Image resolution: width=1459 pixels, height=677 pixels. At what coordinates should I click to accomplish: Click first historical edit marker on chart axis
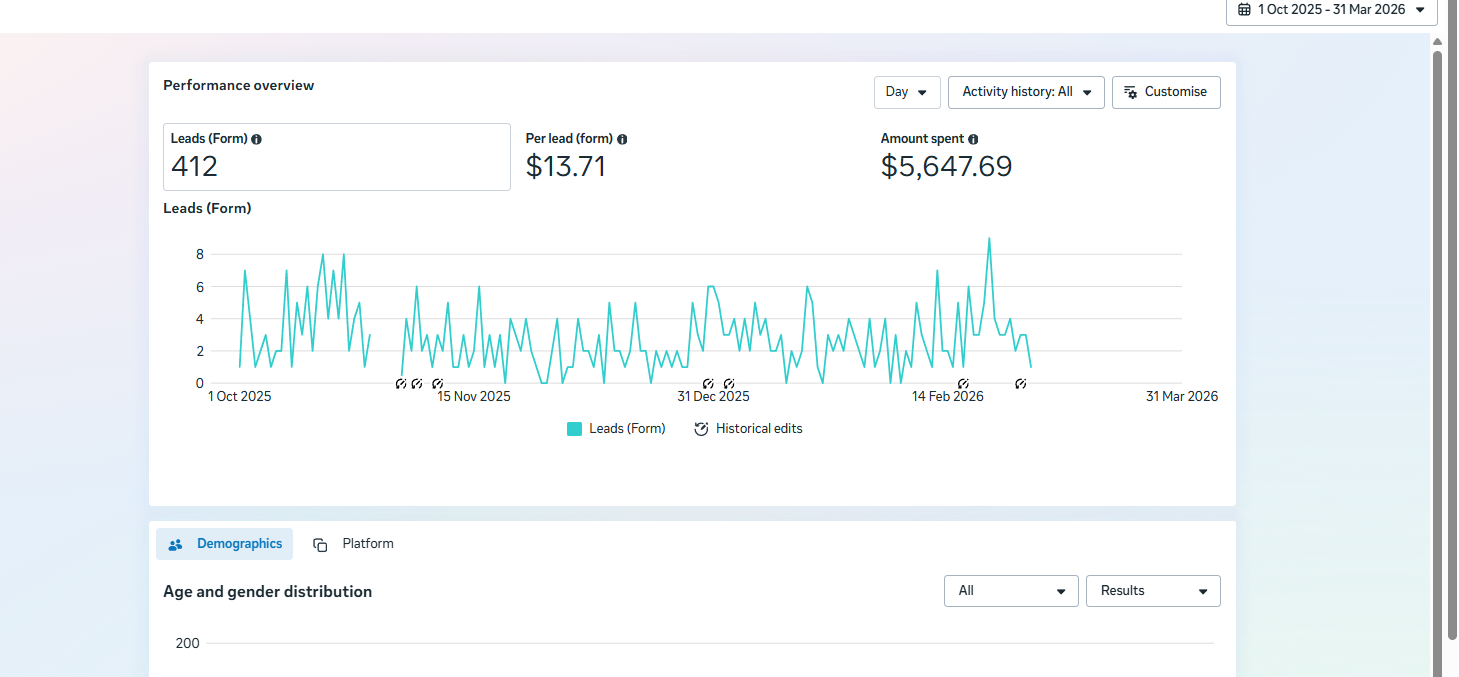point(401,384)
